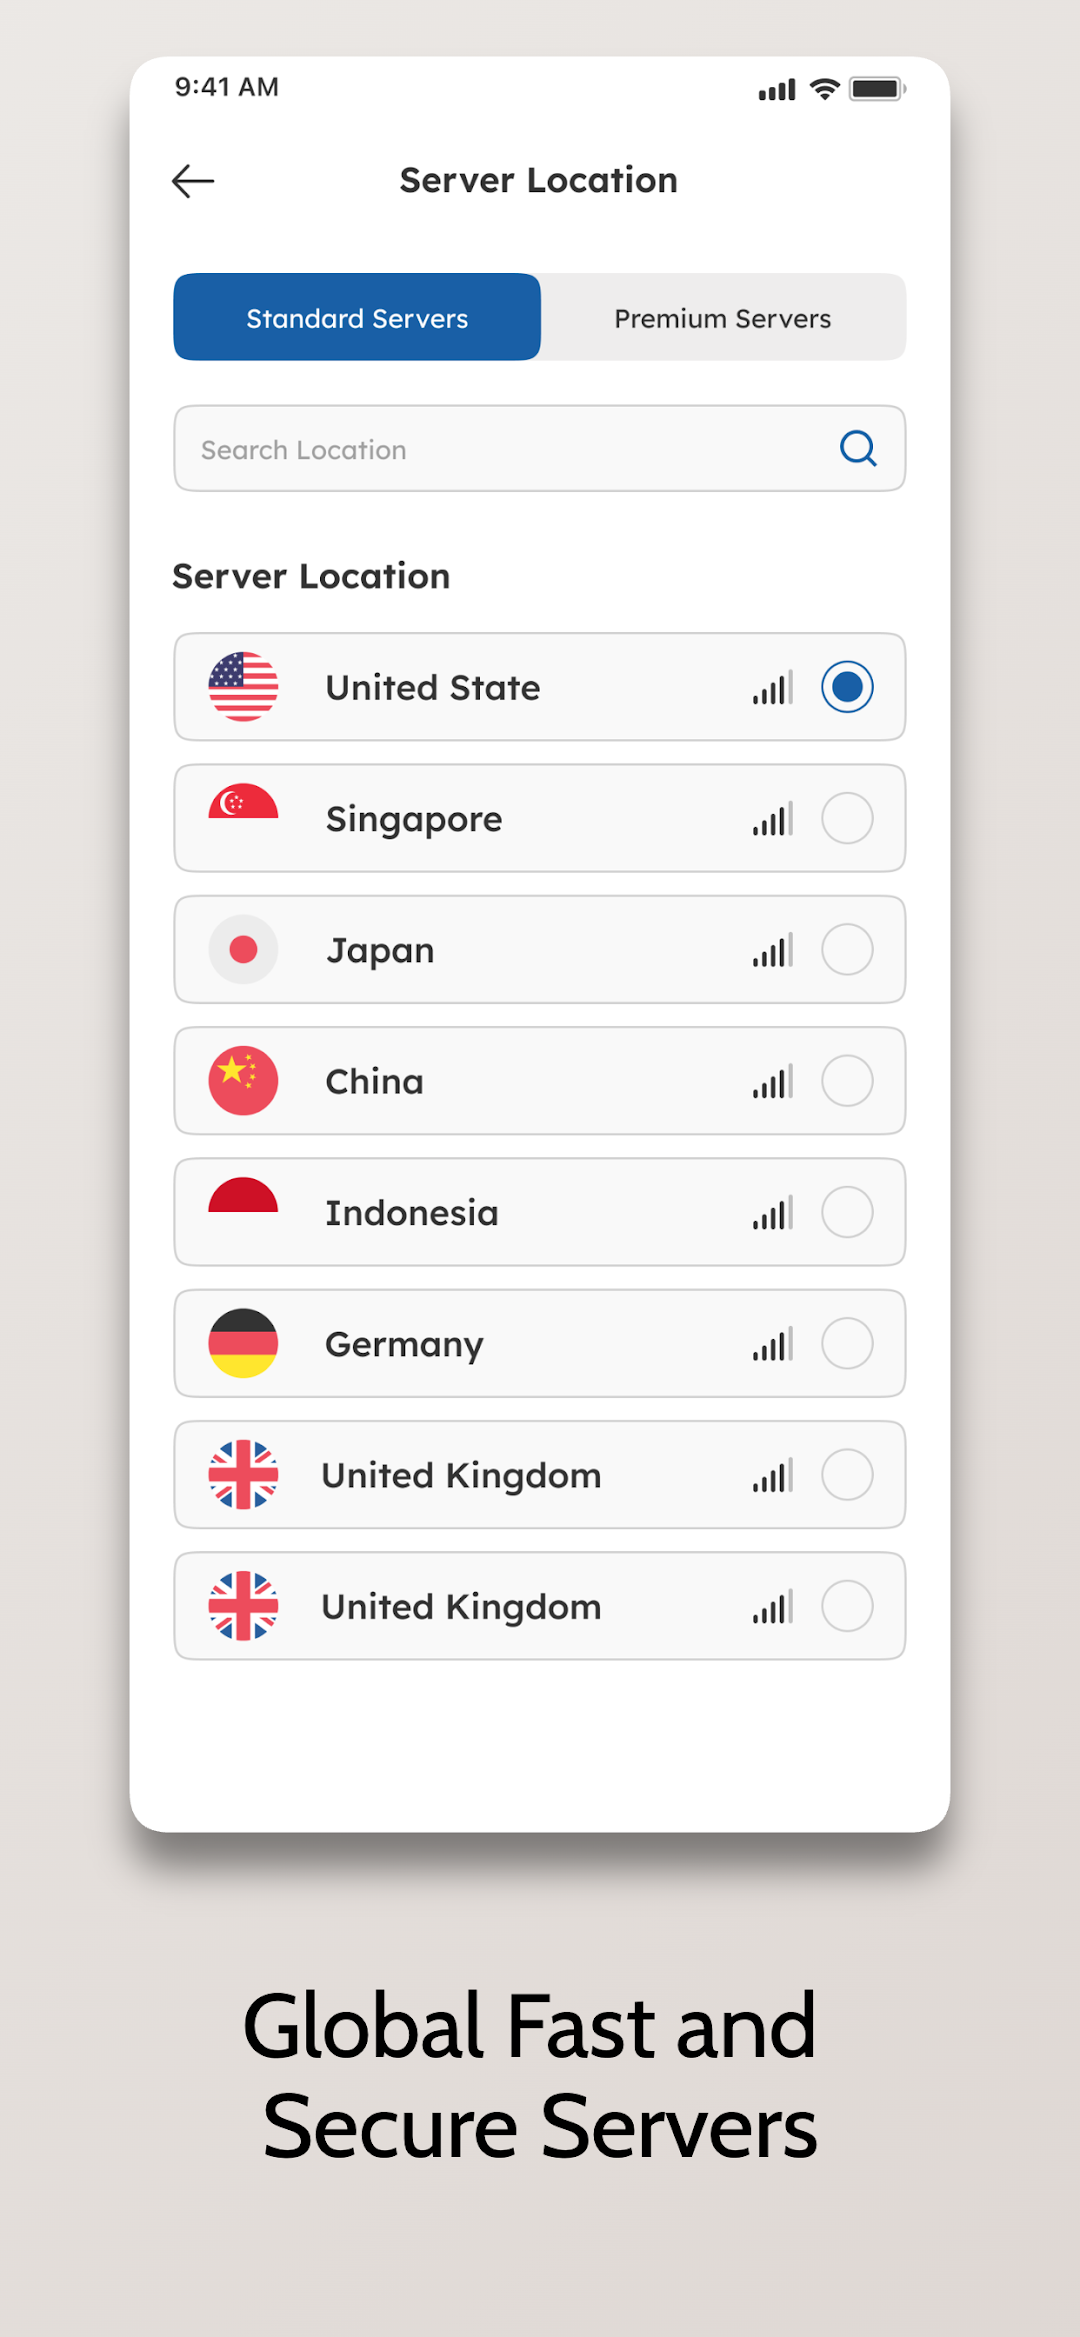This screenshot has width=1080, height=2337.
Task: Select the Germany radio button
Action: 847,1343
